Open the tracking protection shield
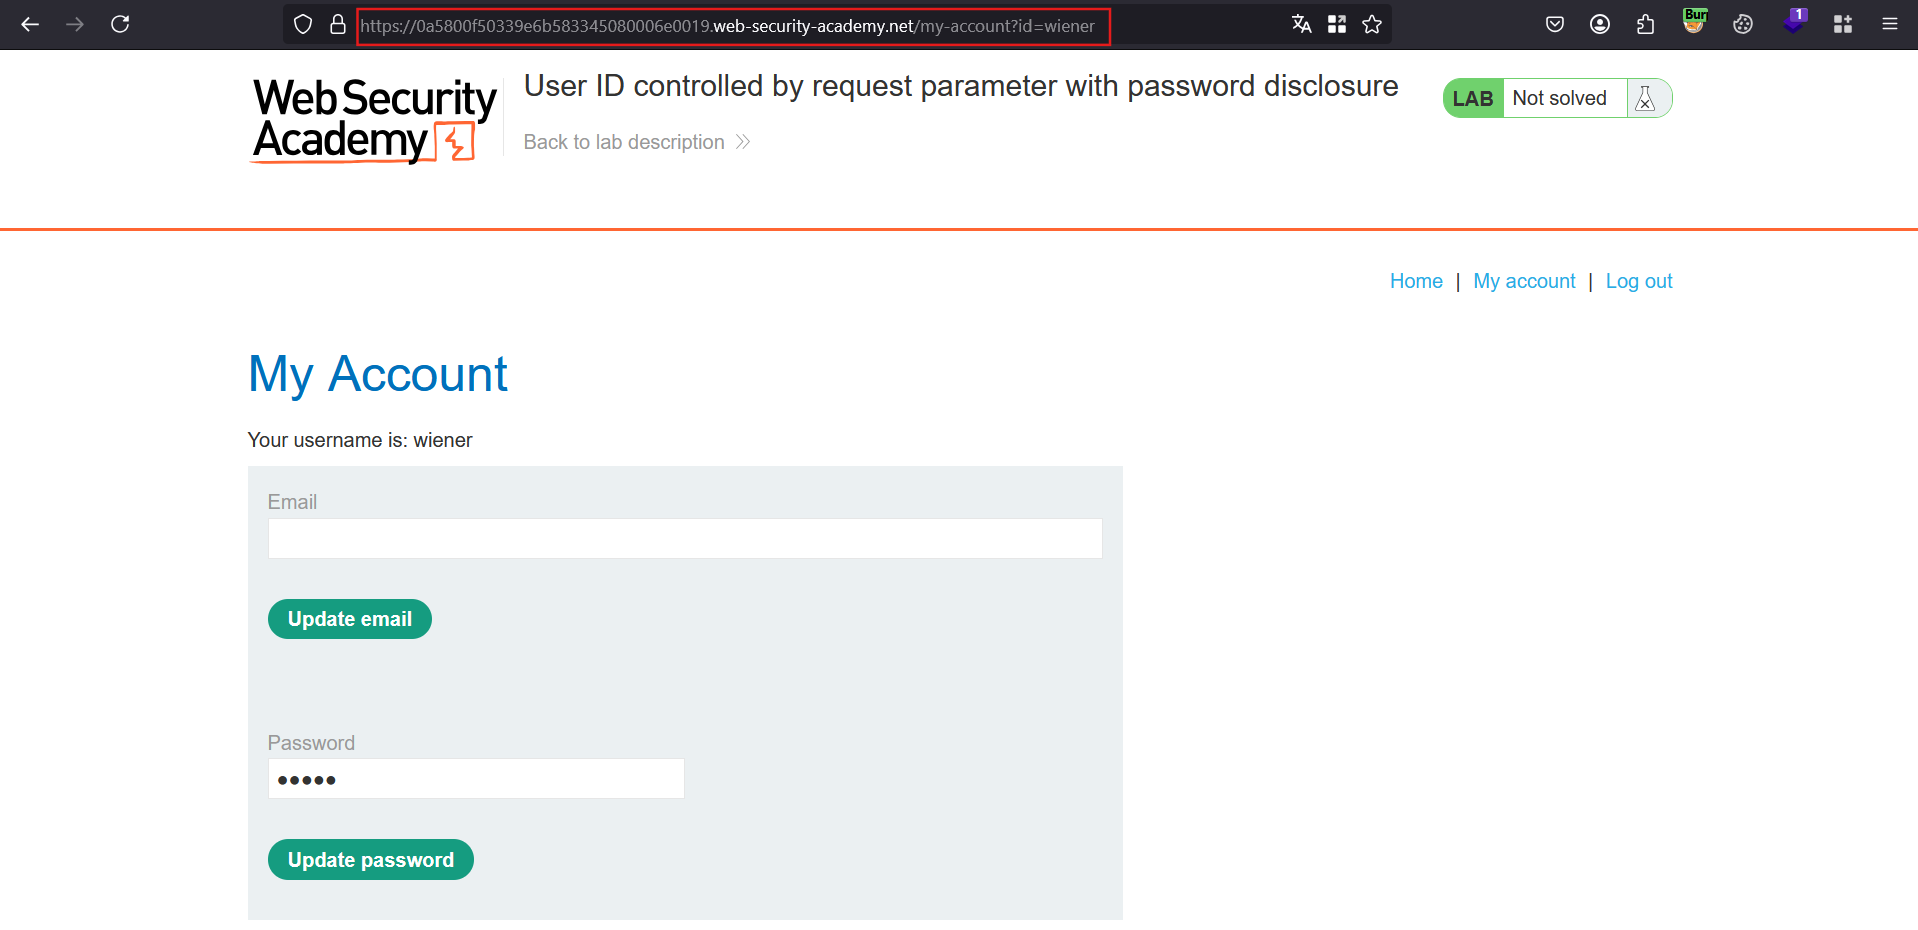The image size is (1918, 930). tap(303, 24)
